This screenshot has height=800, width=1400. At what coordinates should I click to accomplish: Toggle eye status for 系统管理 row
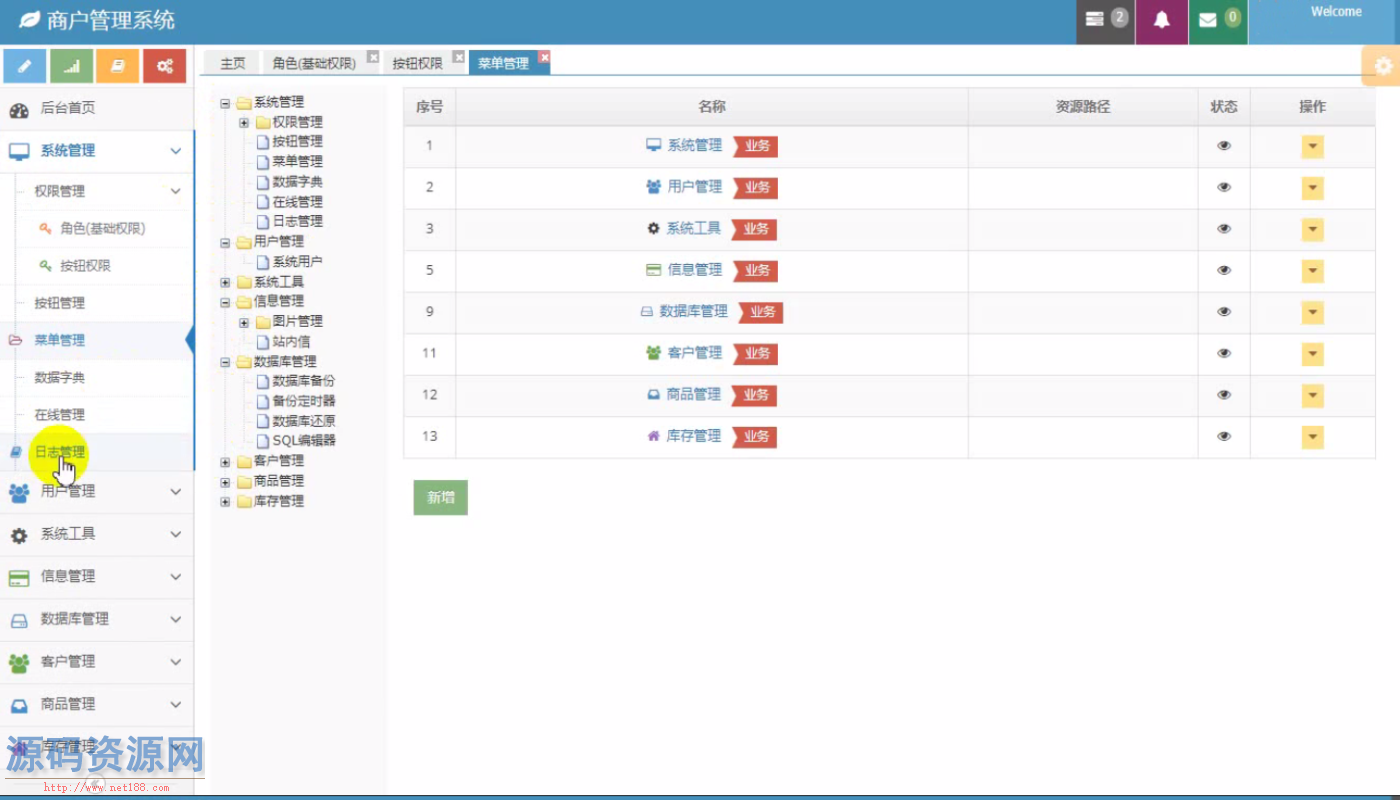(x=1224, y=146)
